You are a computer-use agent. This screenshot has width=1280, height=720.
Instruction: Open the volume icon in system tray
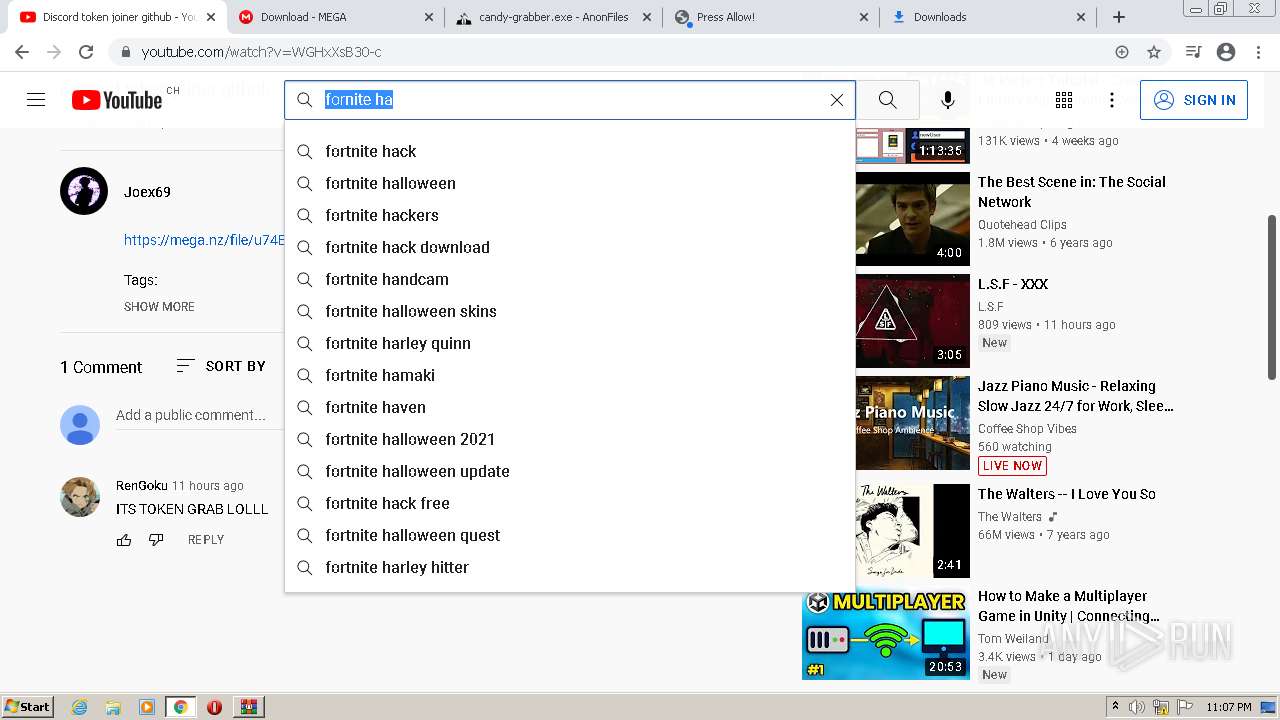pos(1137,707)
